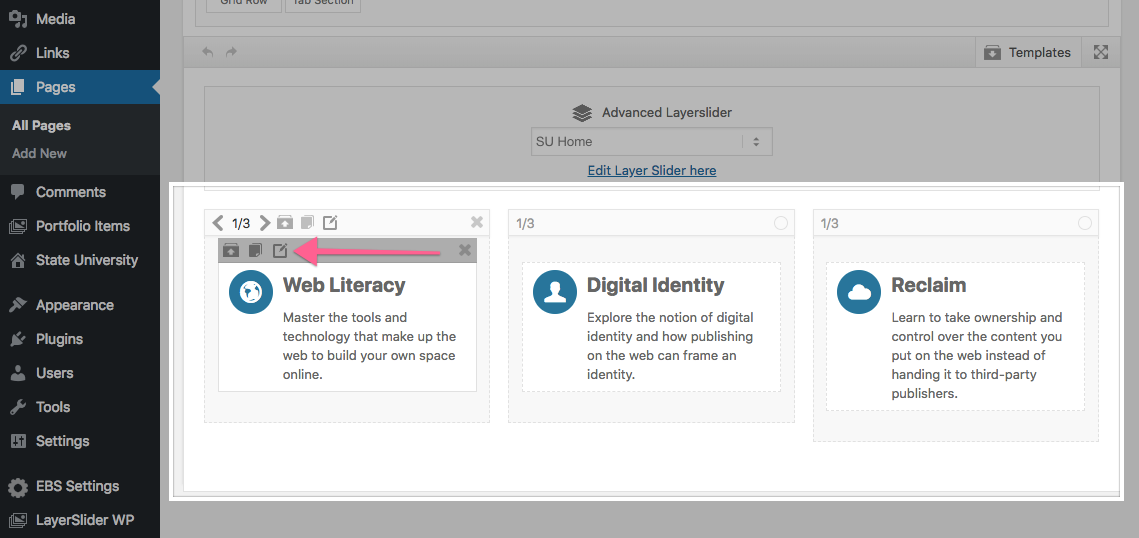
Task: Click the Advanced Layerslider title text
Action: [667, 113]
